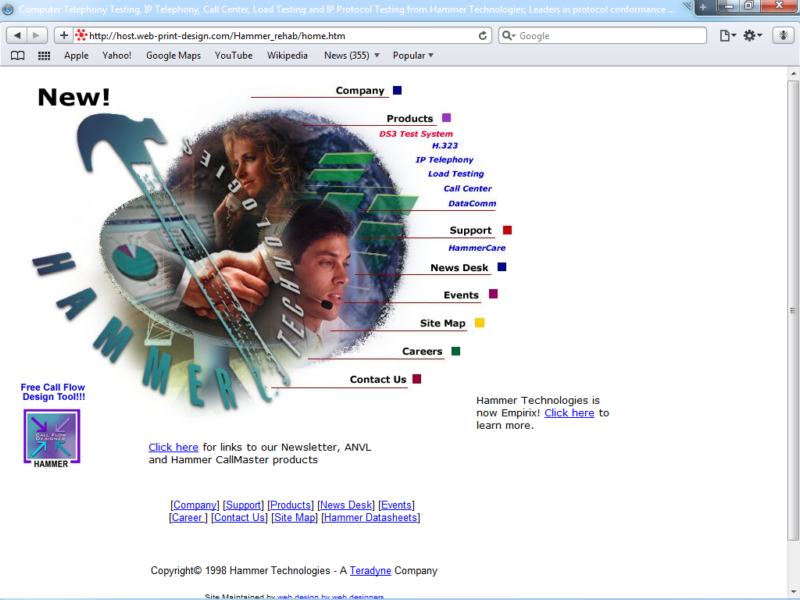Click the blue square beside News Desk
Screen dimensions: 800x600
click(x=502, y=267)
